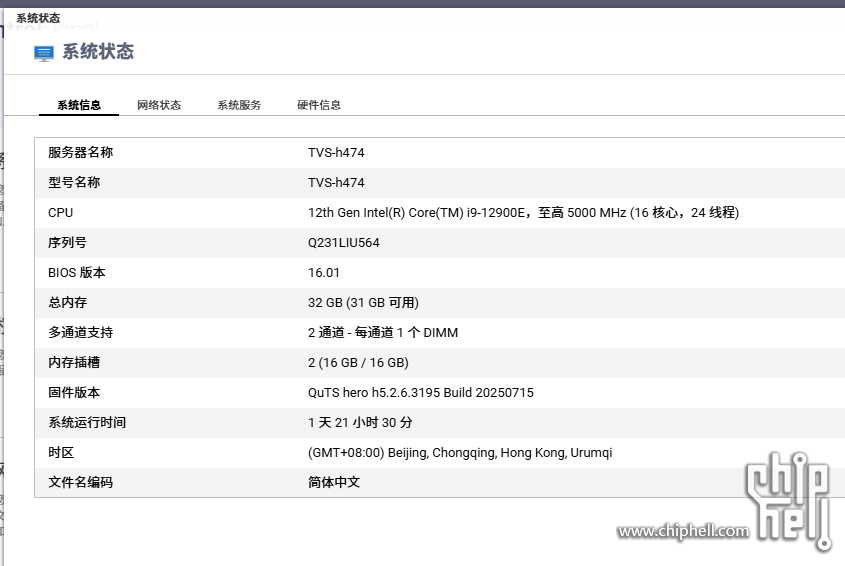Click the server name value TVS-h474

coord(336,153)
